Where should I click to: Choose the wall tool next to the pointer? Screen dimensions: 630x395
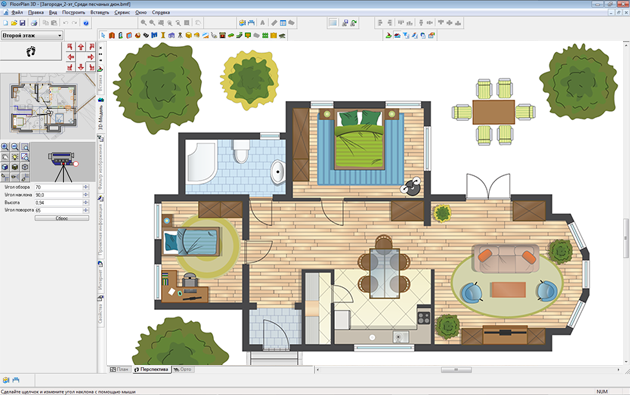[x=112, y=35]
